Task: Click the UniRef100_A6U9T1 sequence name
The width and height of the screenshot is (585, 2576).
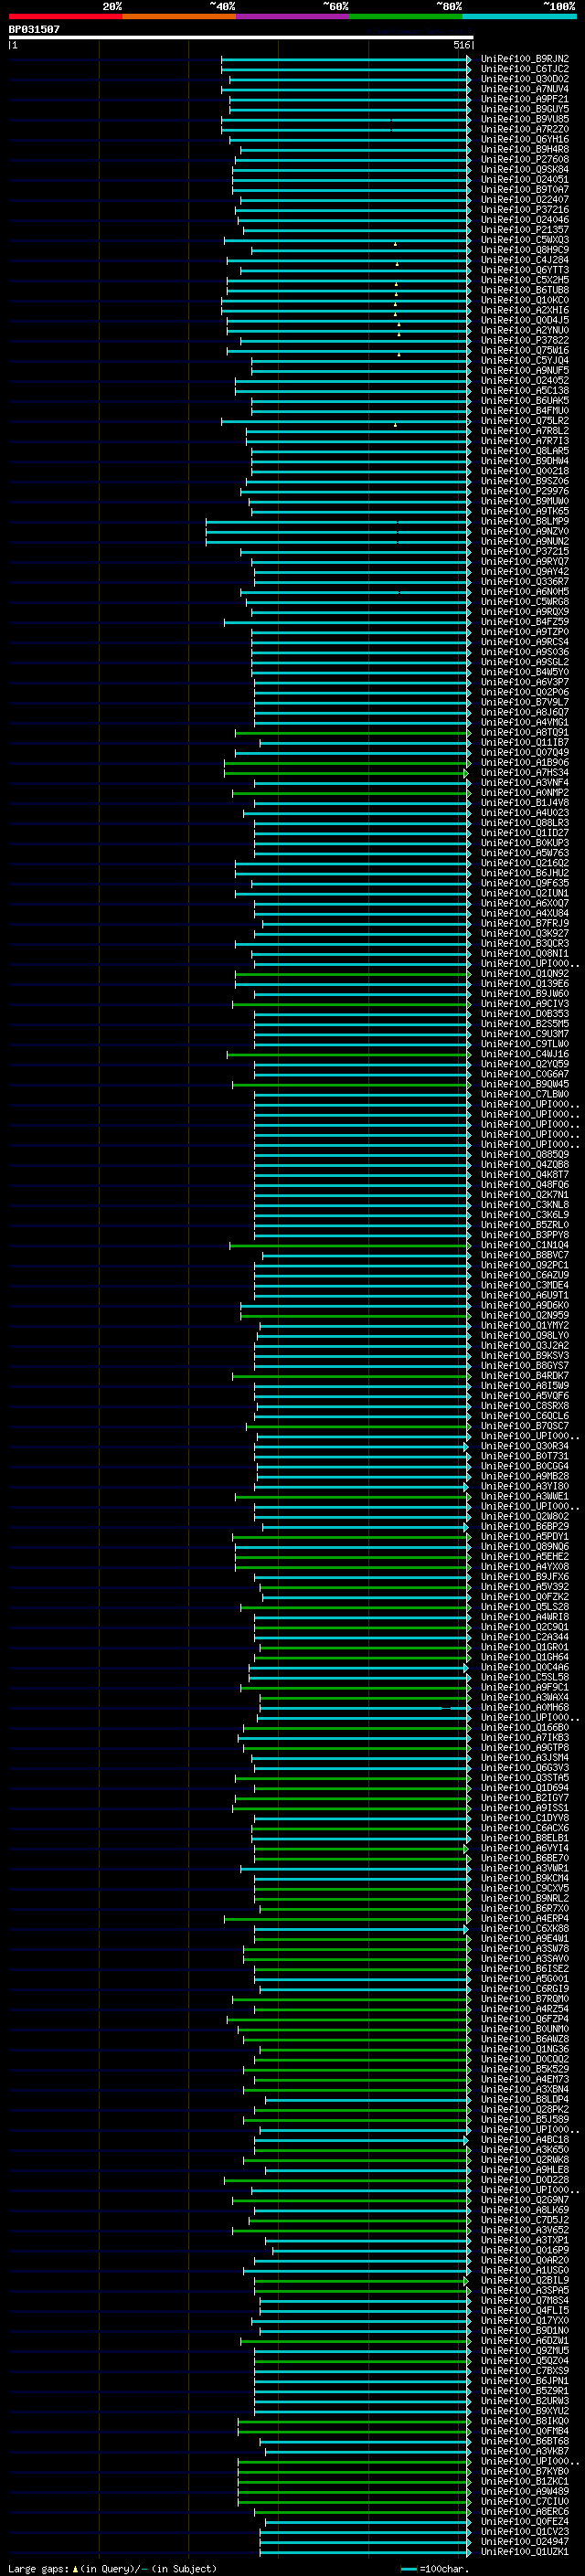Action: coord(524,1295)
